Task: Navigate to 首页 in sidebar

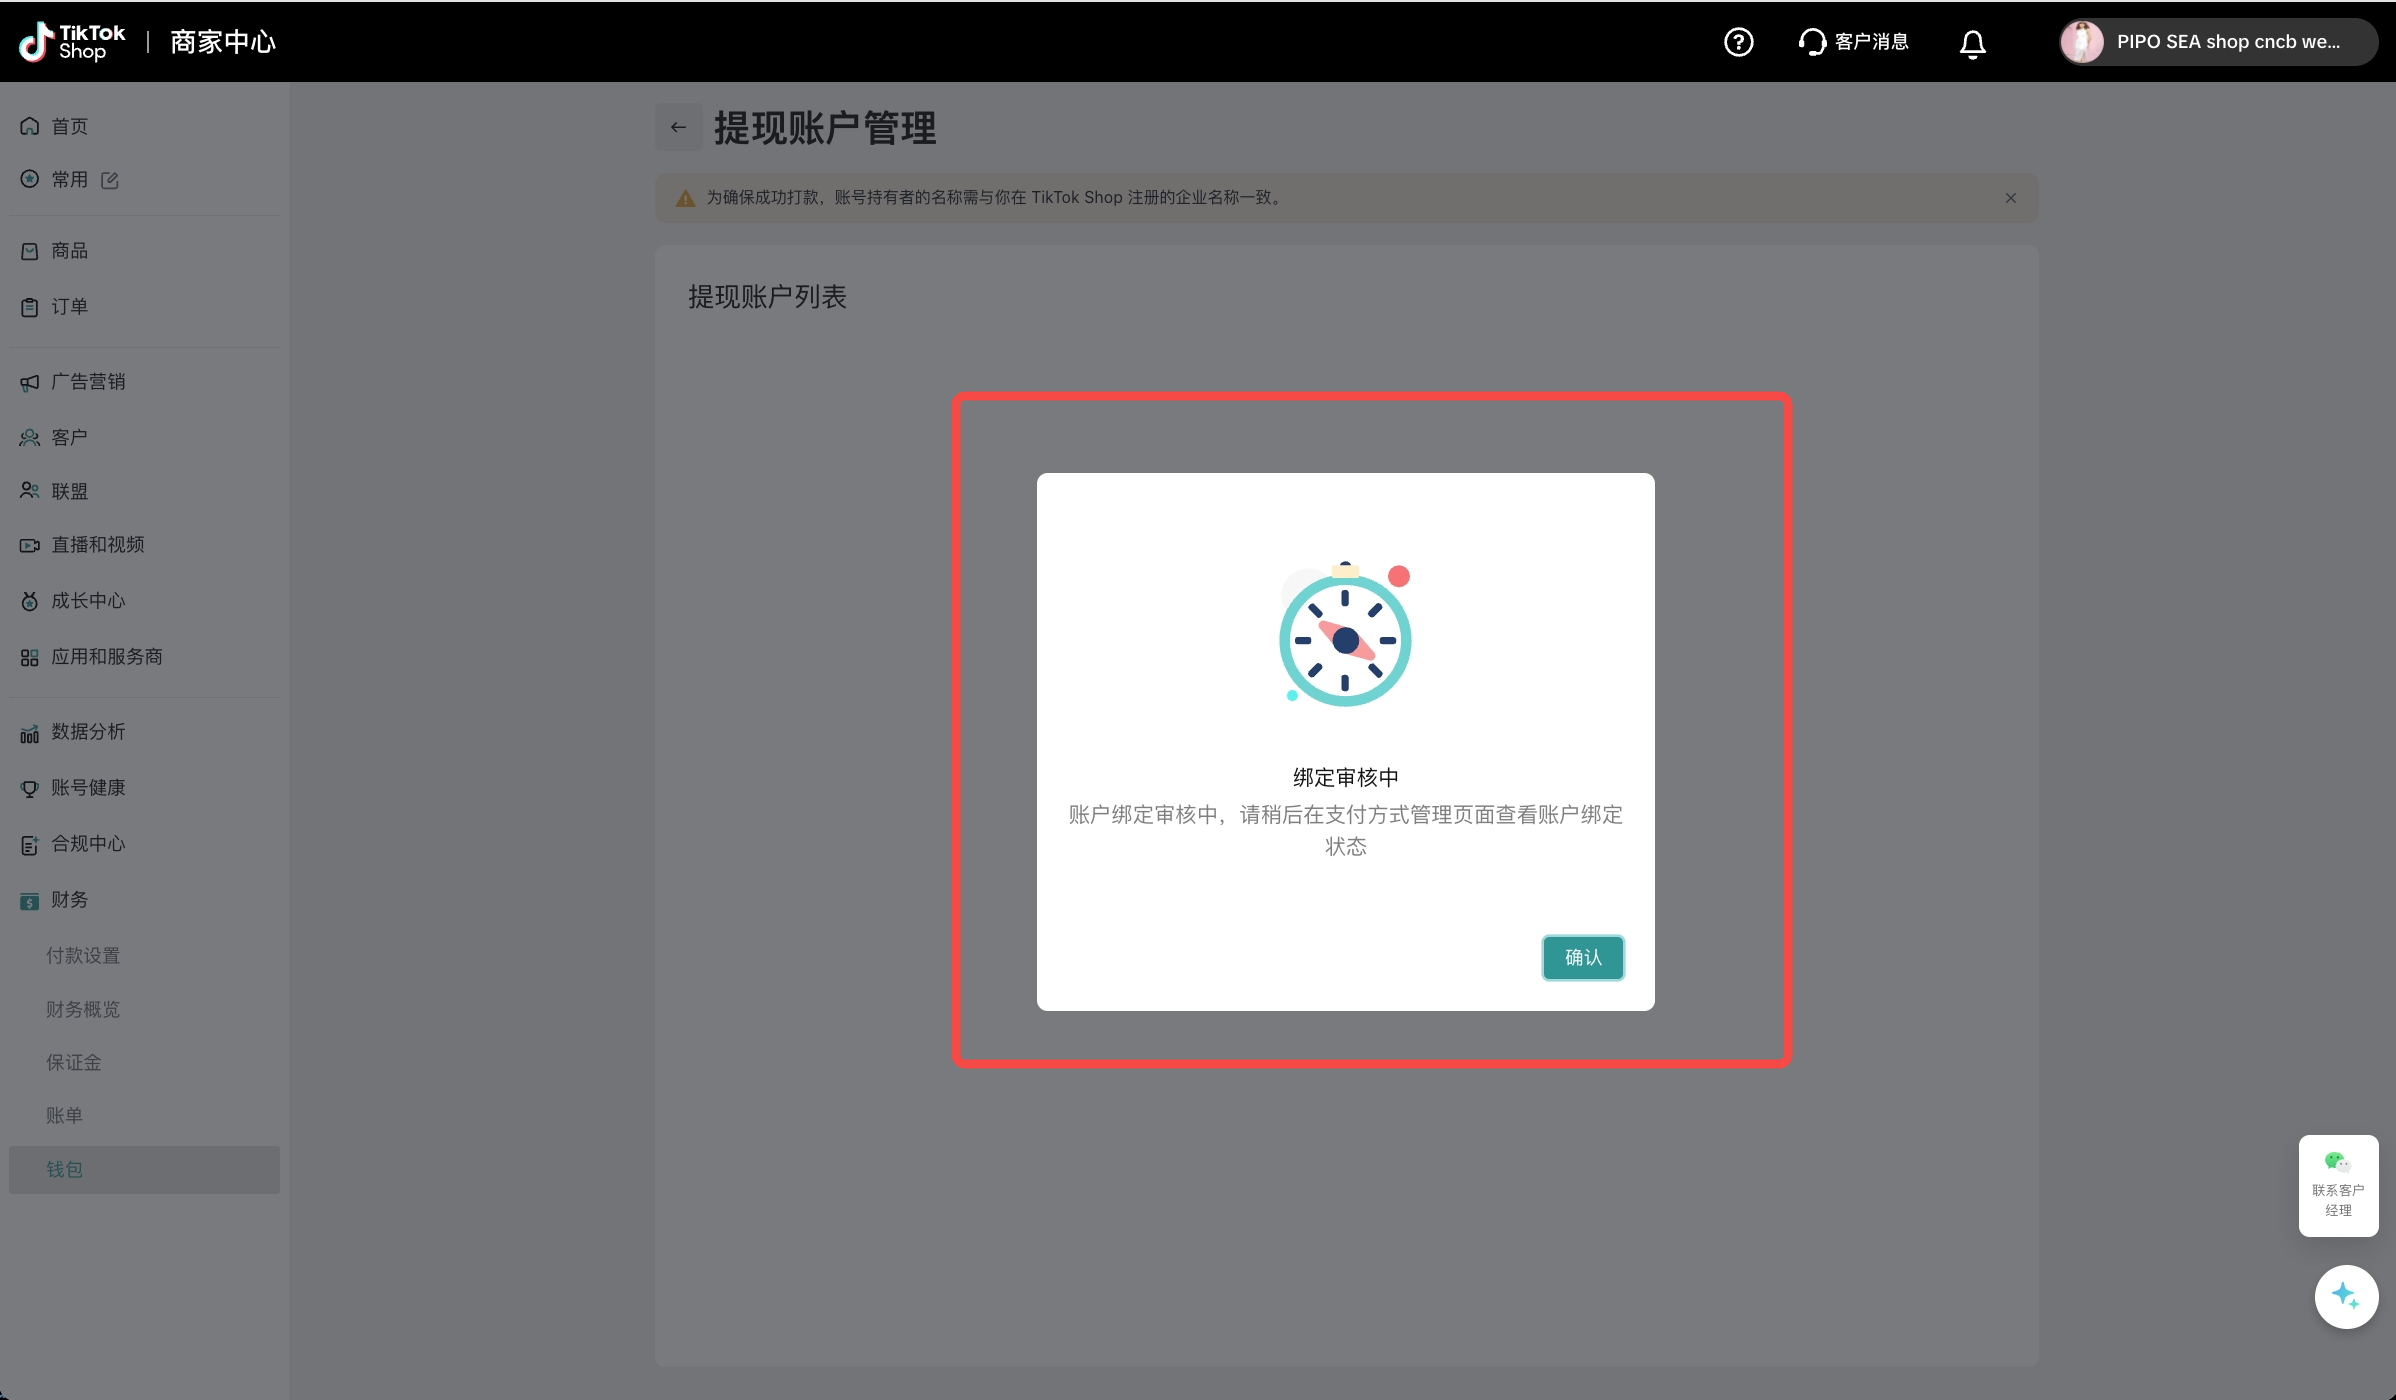Action: (70, 126)
